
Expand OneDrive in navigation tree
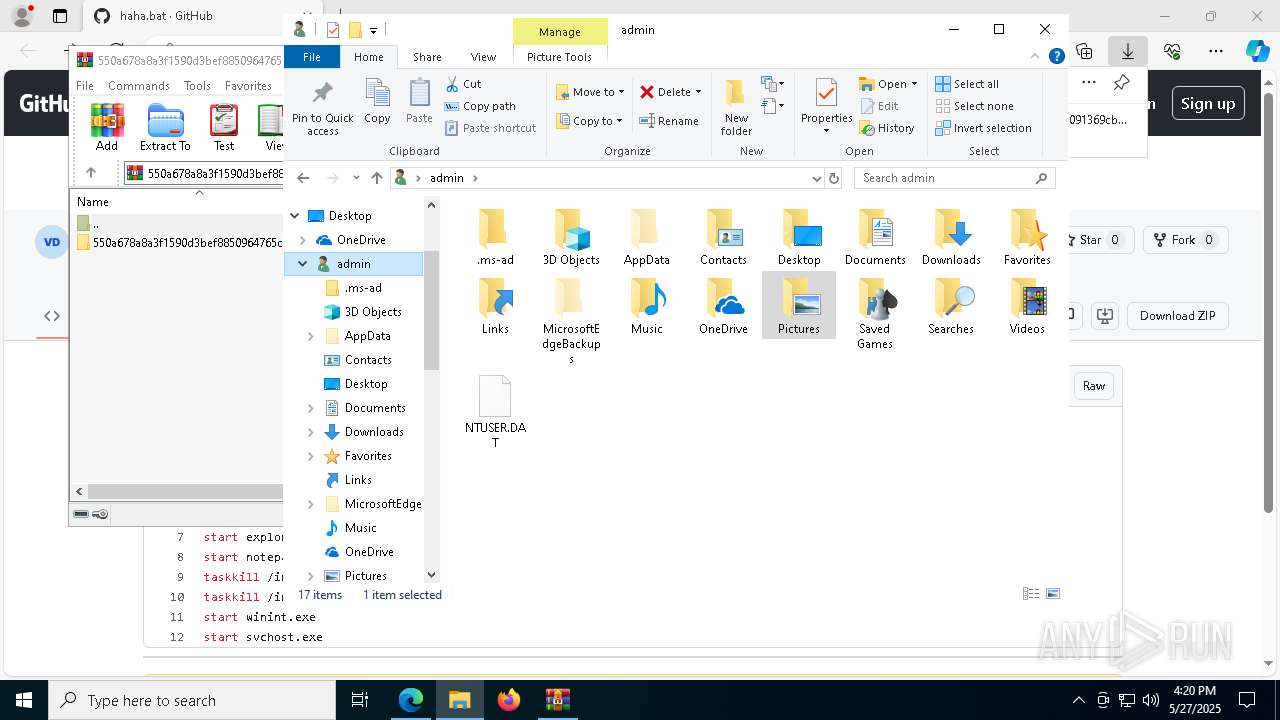click(x=303, y=240)
